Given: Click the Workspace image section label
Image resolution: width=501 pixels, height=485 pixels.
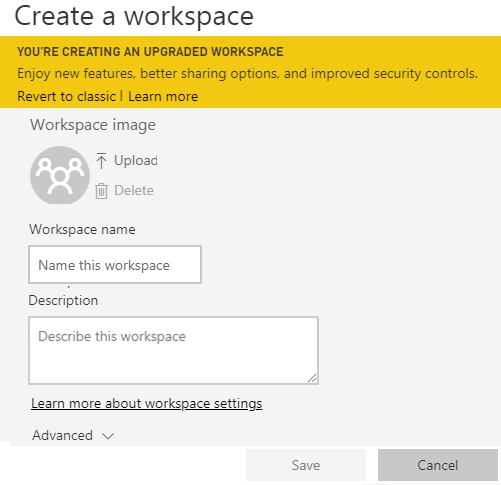Looking at the screenshot, I should click(93, 125).
